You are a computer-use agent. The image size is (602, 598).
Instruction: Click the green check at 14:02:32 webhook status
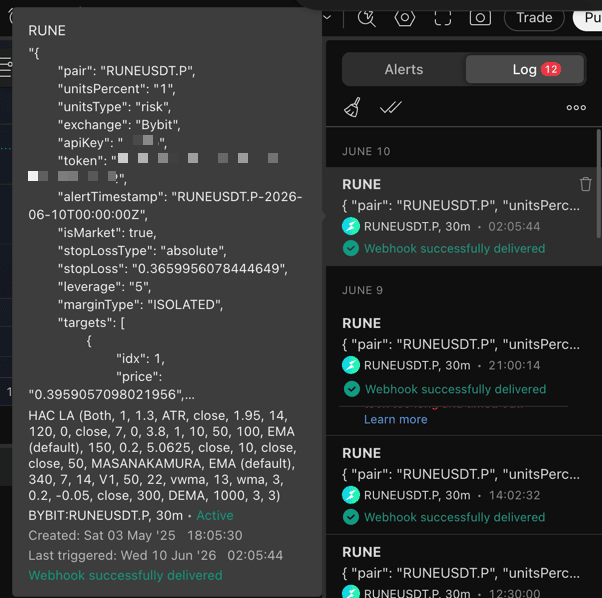(x=351, y=517)
